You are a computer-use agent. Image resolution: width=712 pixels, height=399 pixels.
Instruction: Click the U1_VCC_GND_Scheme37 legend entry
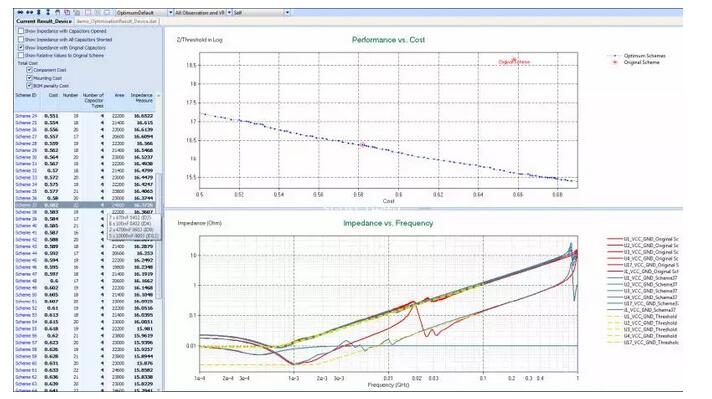click(x=643, y=278)
